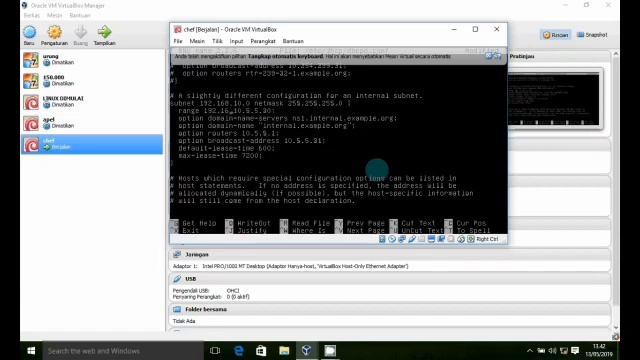640x360 pixels.
Task: Launch Microsoft Edge from taskbar
Action: click(238, 351)
